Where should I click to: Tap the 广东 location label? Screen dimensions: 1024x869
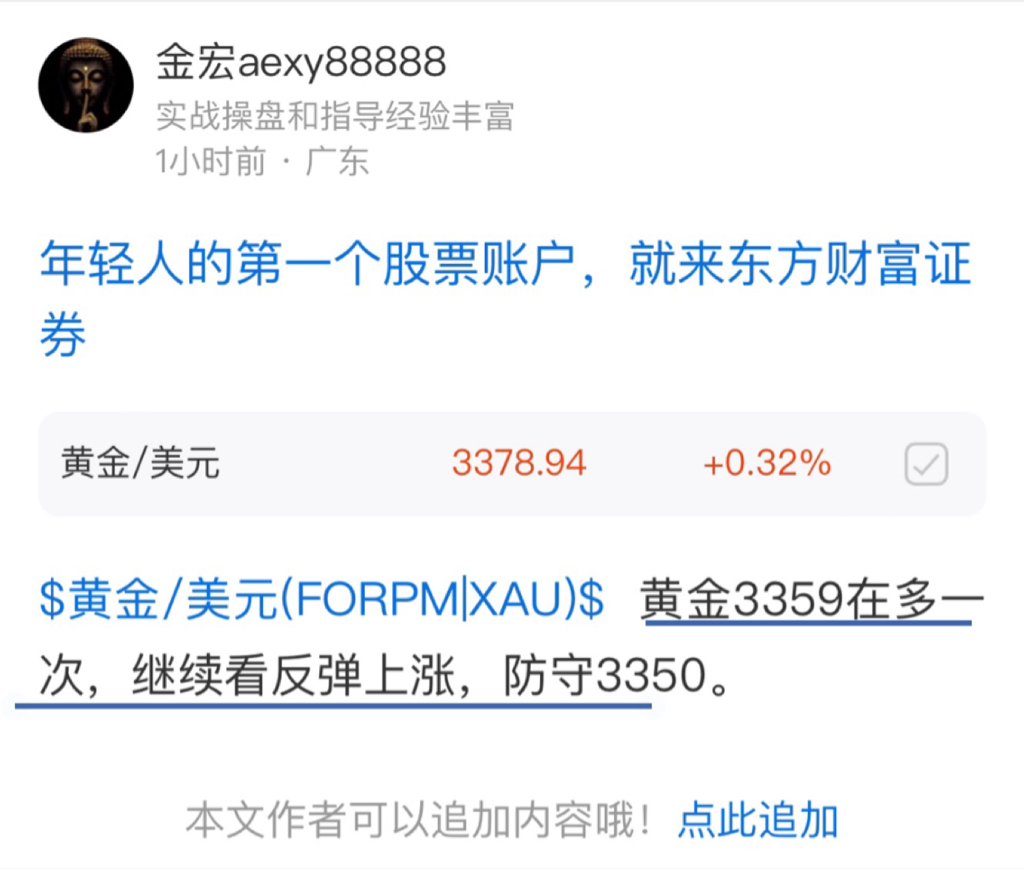coord(337,161)
